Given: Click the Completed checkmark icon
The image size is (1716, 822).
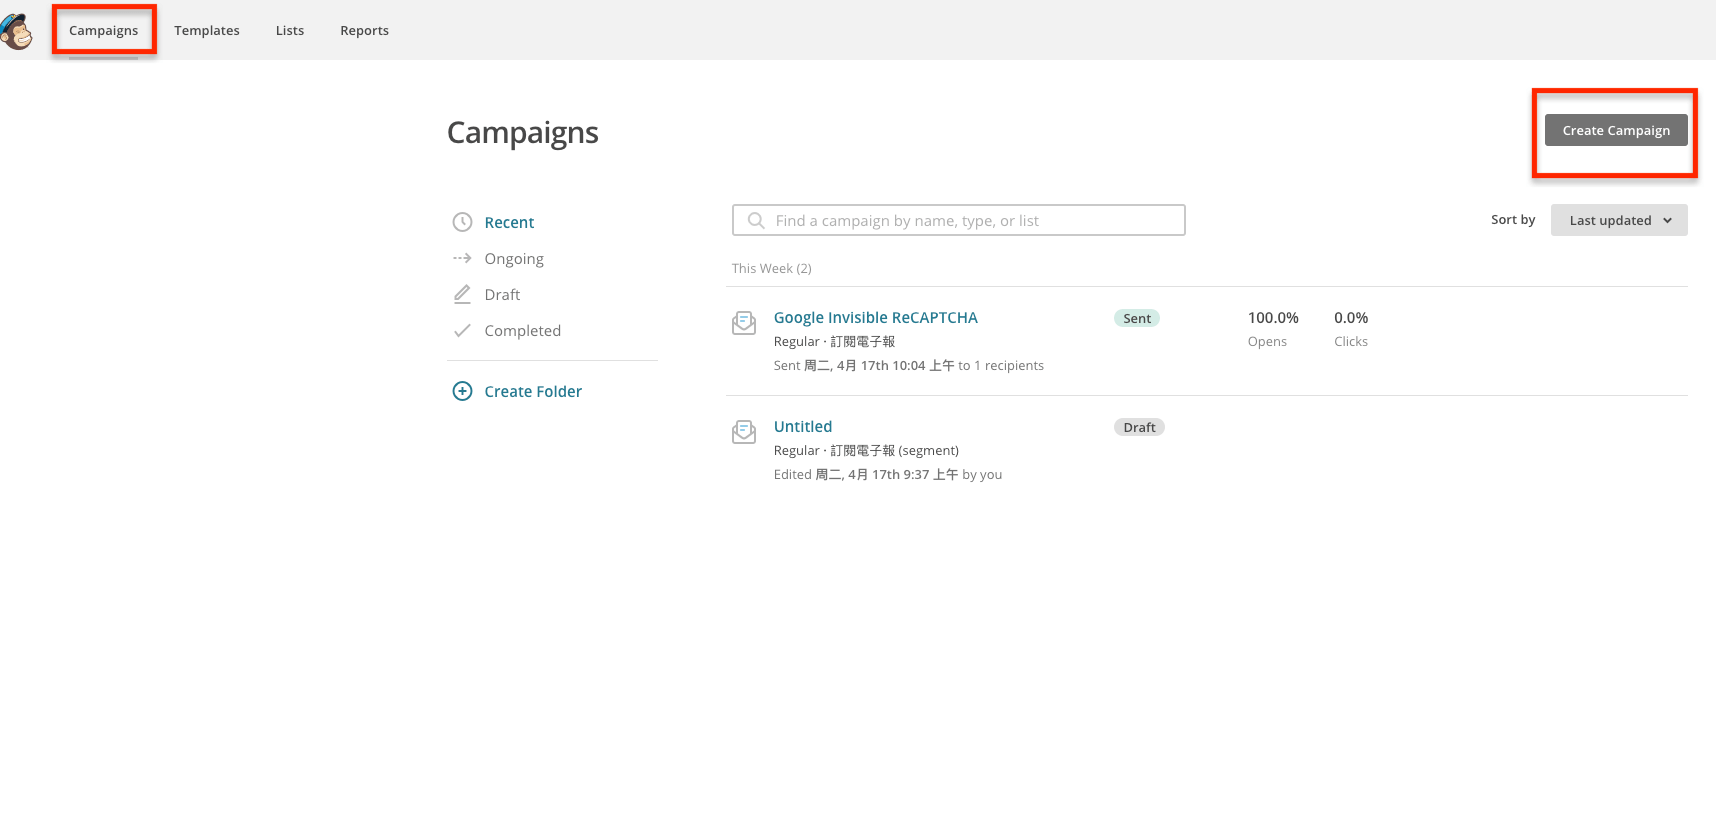Looking at the screenshot, I should (462, 330).
